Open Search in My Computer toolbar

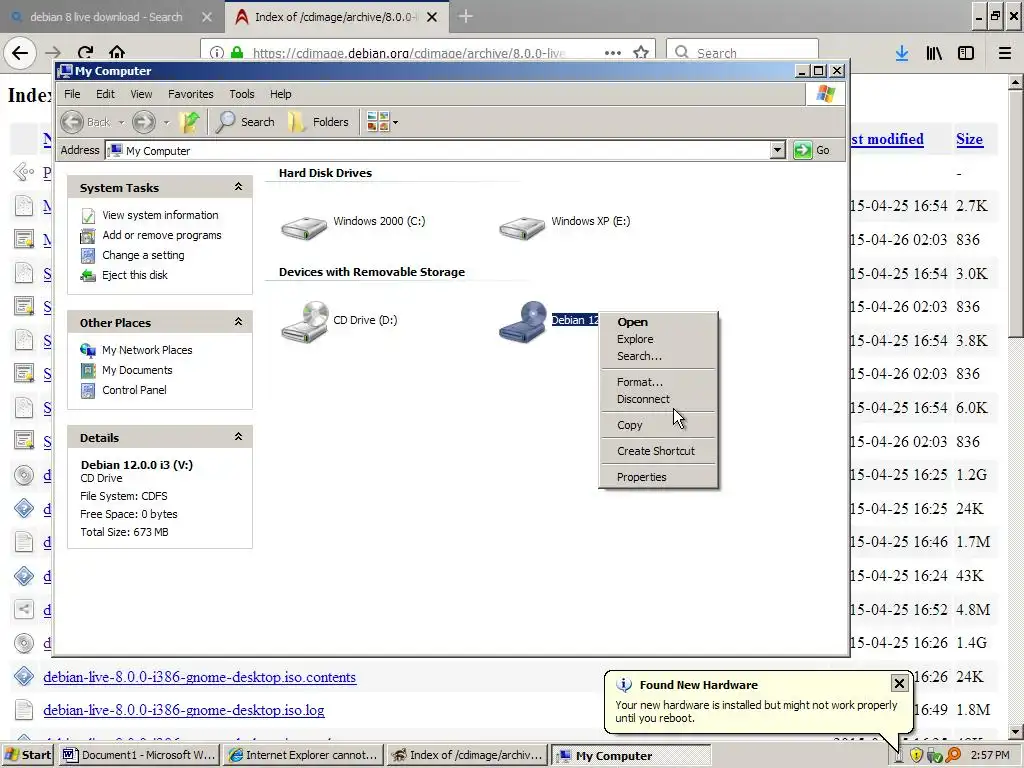pyautogui.click(x=246, y=122)
